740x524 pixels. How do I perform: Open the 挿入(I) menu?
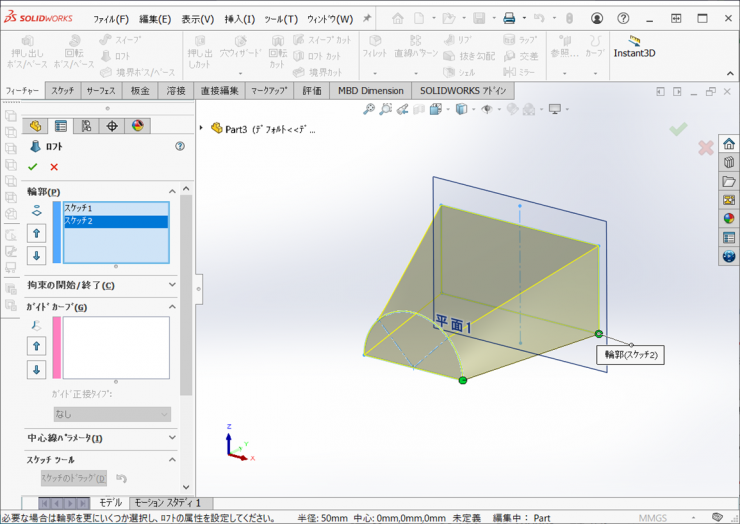239,19
